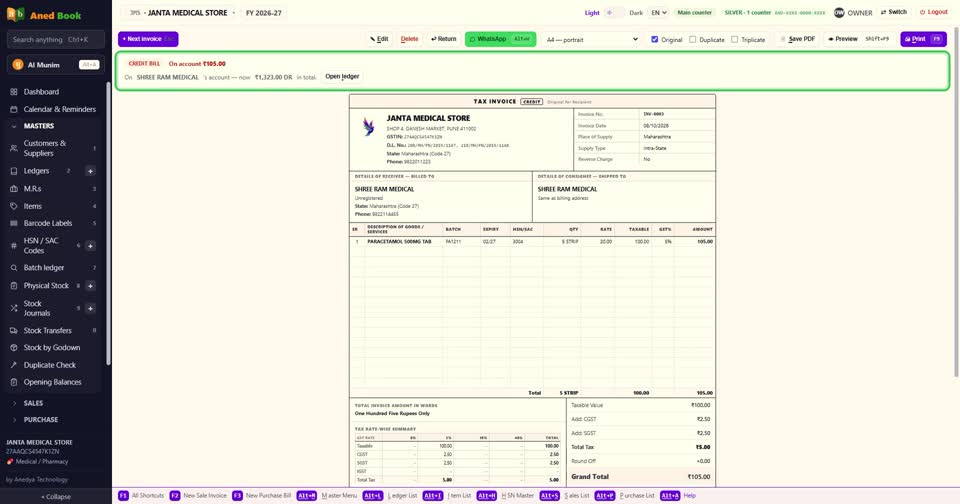The image size is (960, 504).
Task: Open Physical Stock icon
Action: (x=13, y=285)
